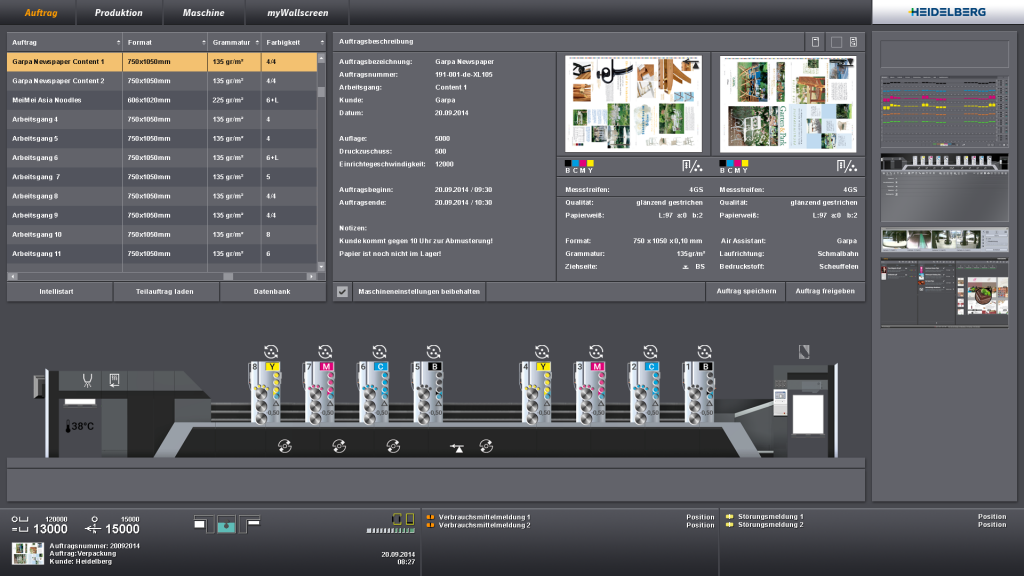The height and width of the screenshot is (576, 1024).
Task: Click the Auftrag freigeben button
Action: tap(825, 291)
